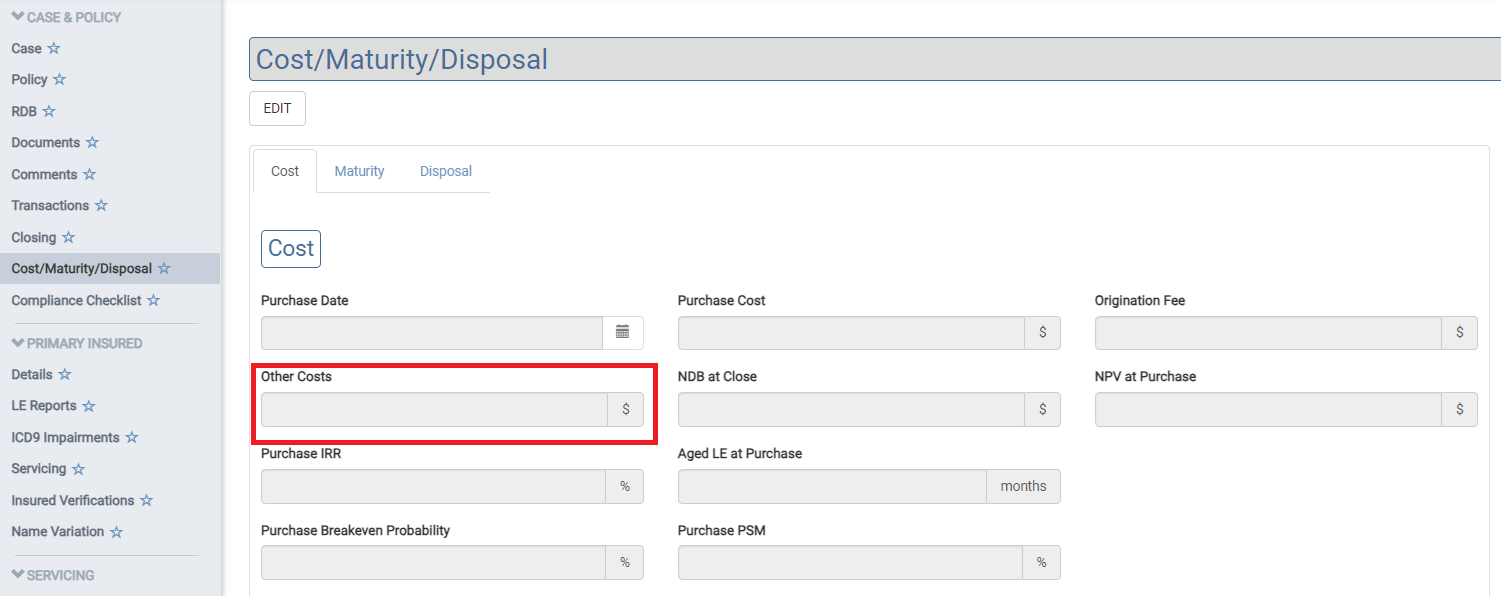Collapse the Case & Policy section
The height and width of the screenshot is (596, 1501).
pyautogui.click(x=18, y=17)
